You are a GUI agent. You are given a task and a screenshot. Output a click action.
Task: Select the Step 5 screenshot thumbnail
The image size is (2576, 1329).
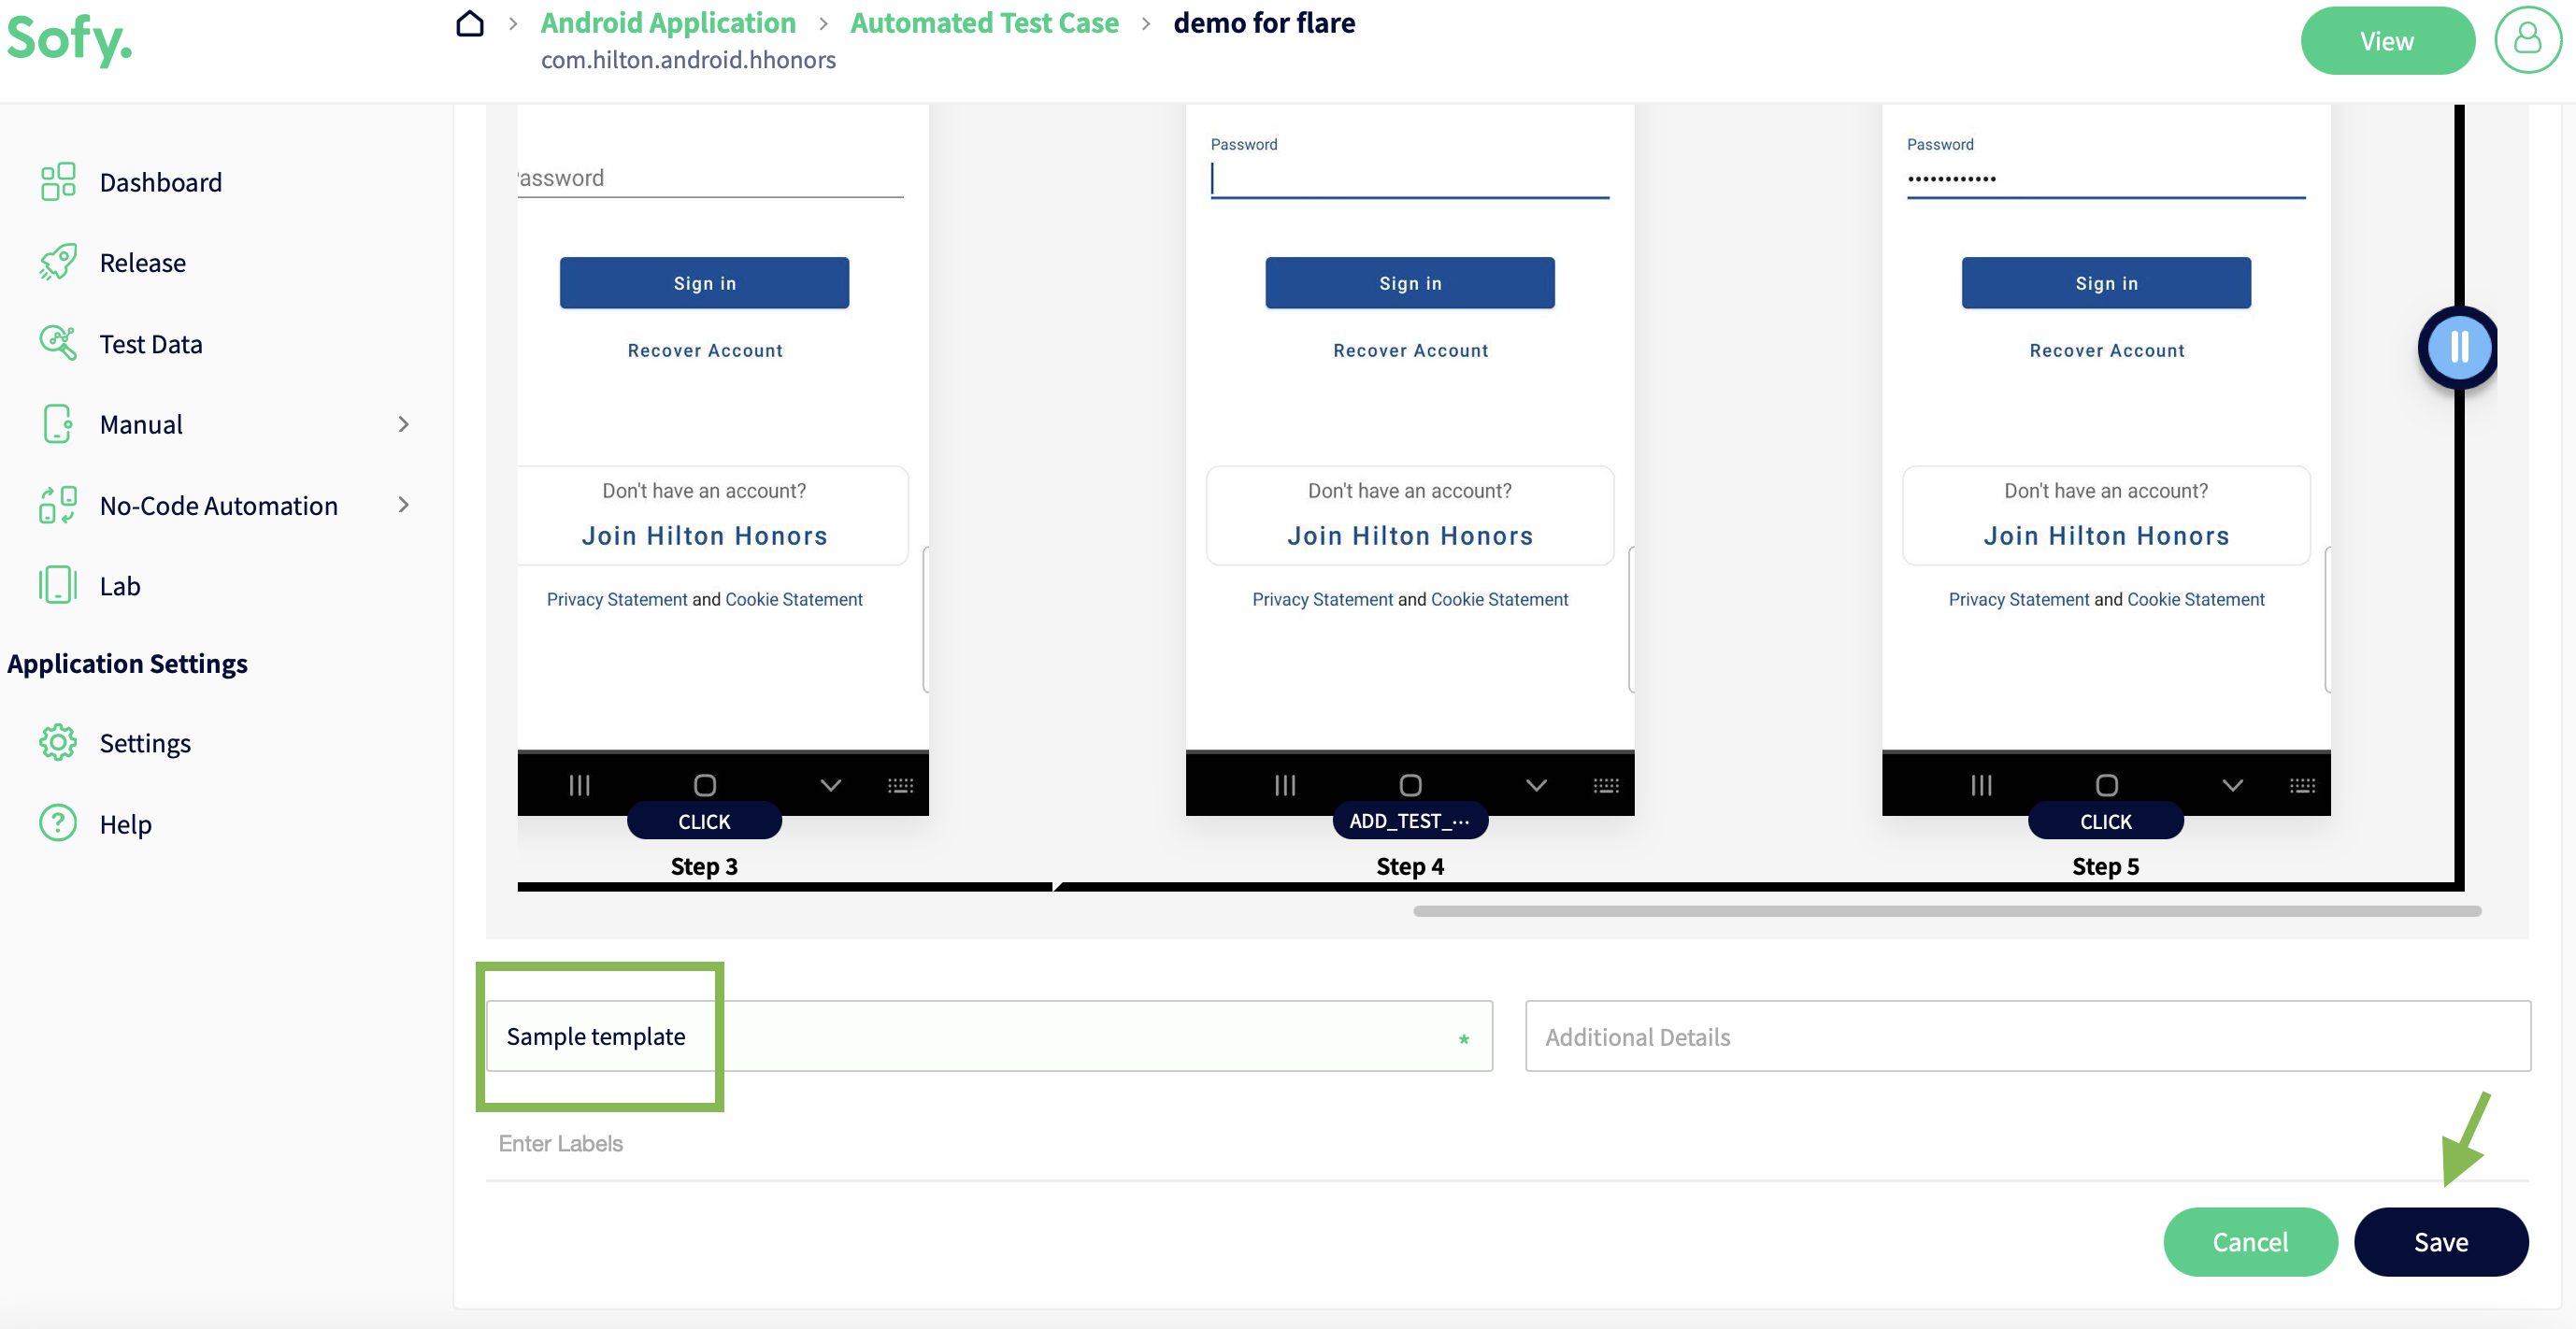click(x=2106, y=459)
